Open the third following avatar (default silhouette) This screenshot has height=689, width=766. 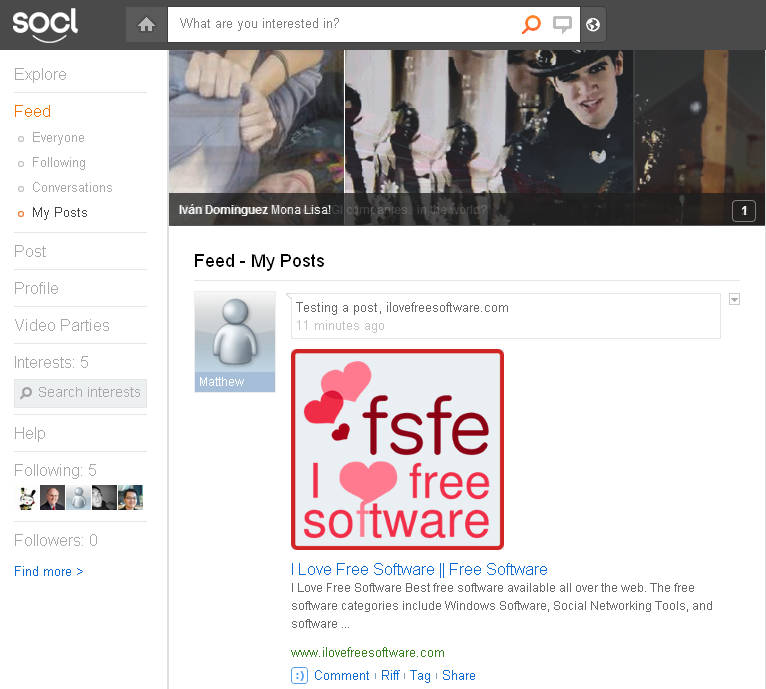tap(78, 498)
